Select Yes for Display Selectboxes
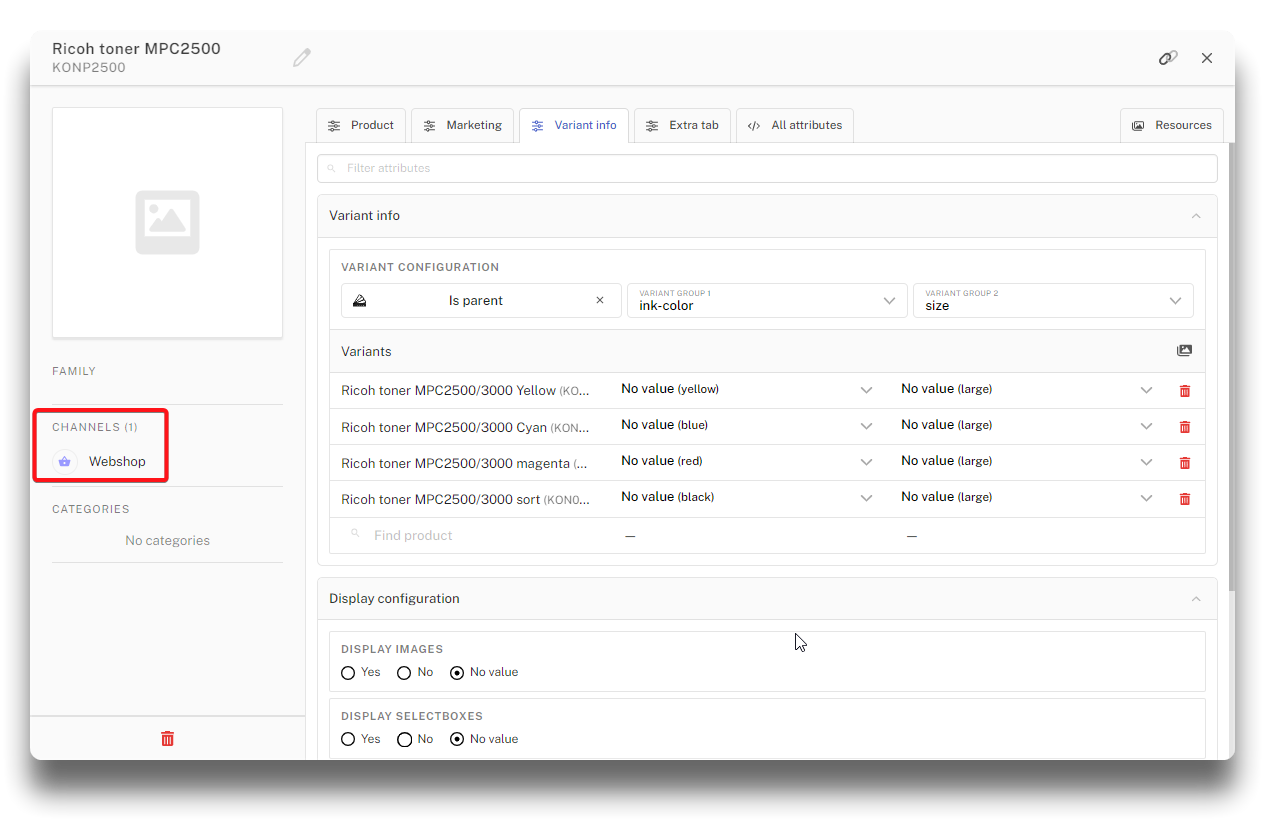Image resolution: width=1265 pixels, height=822 pixels. (348, 740)
